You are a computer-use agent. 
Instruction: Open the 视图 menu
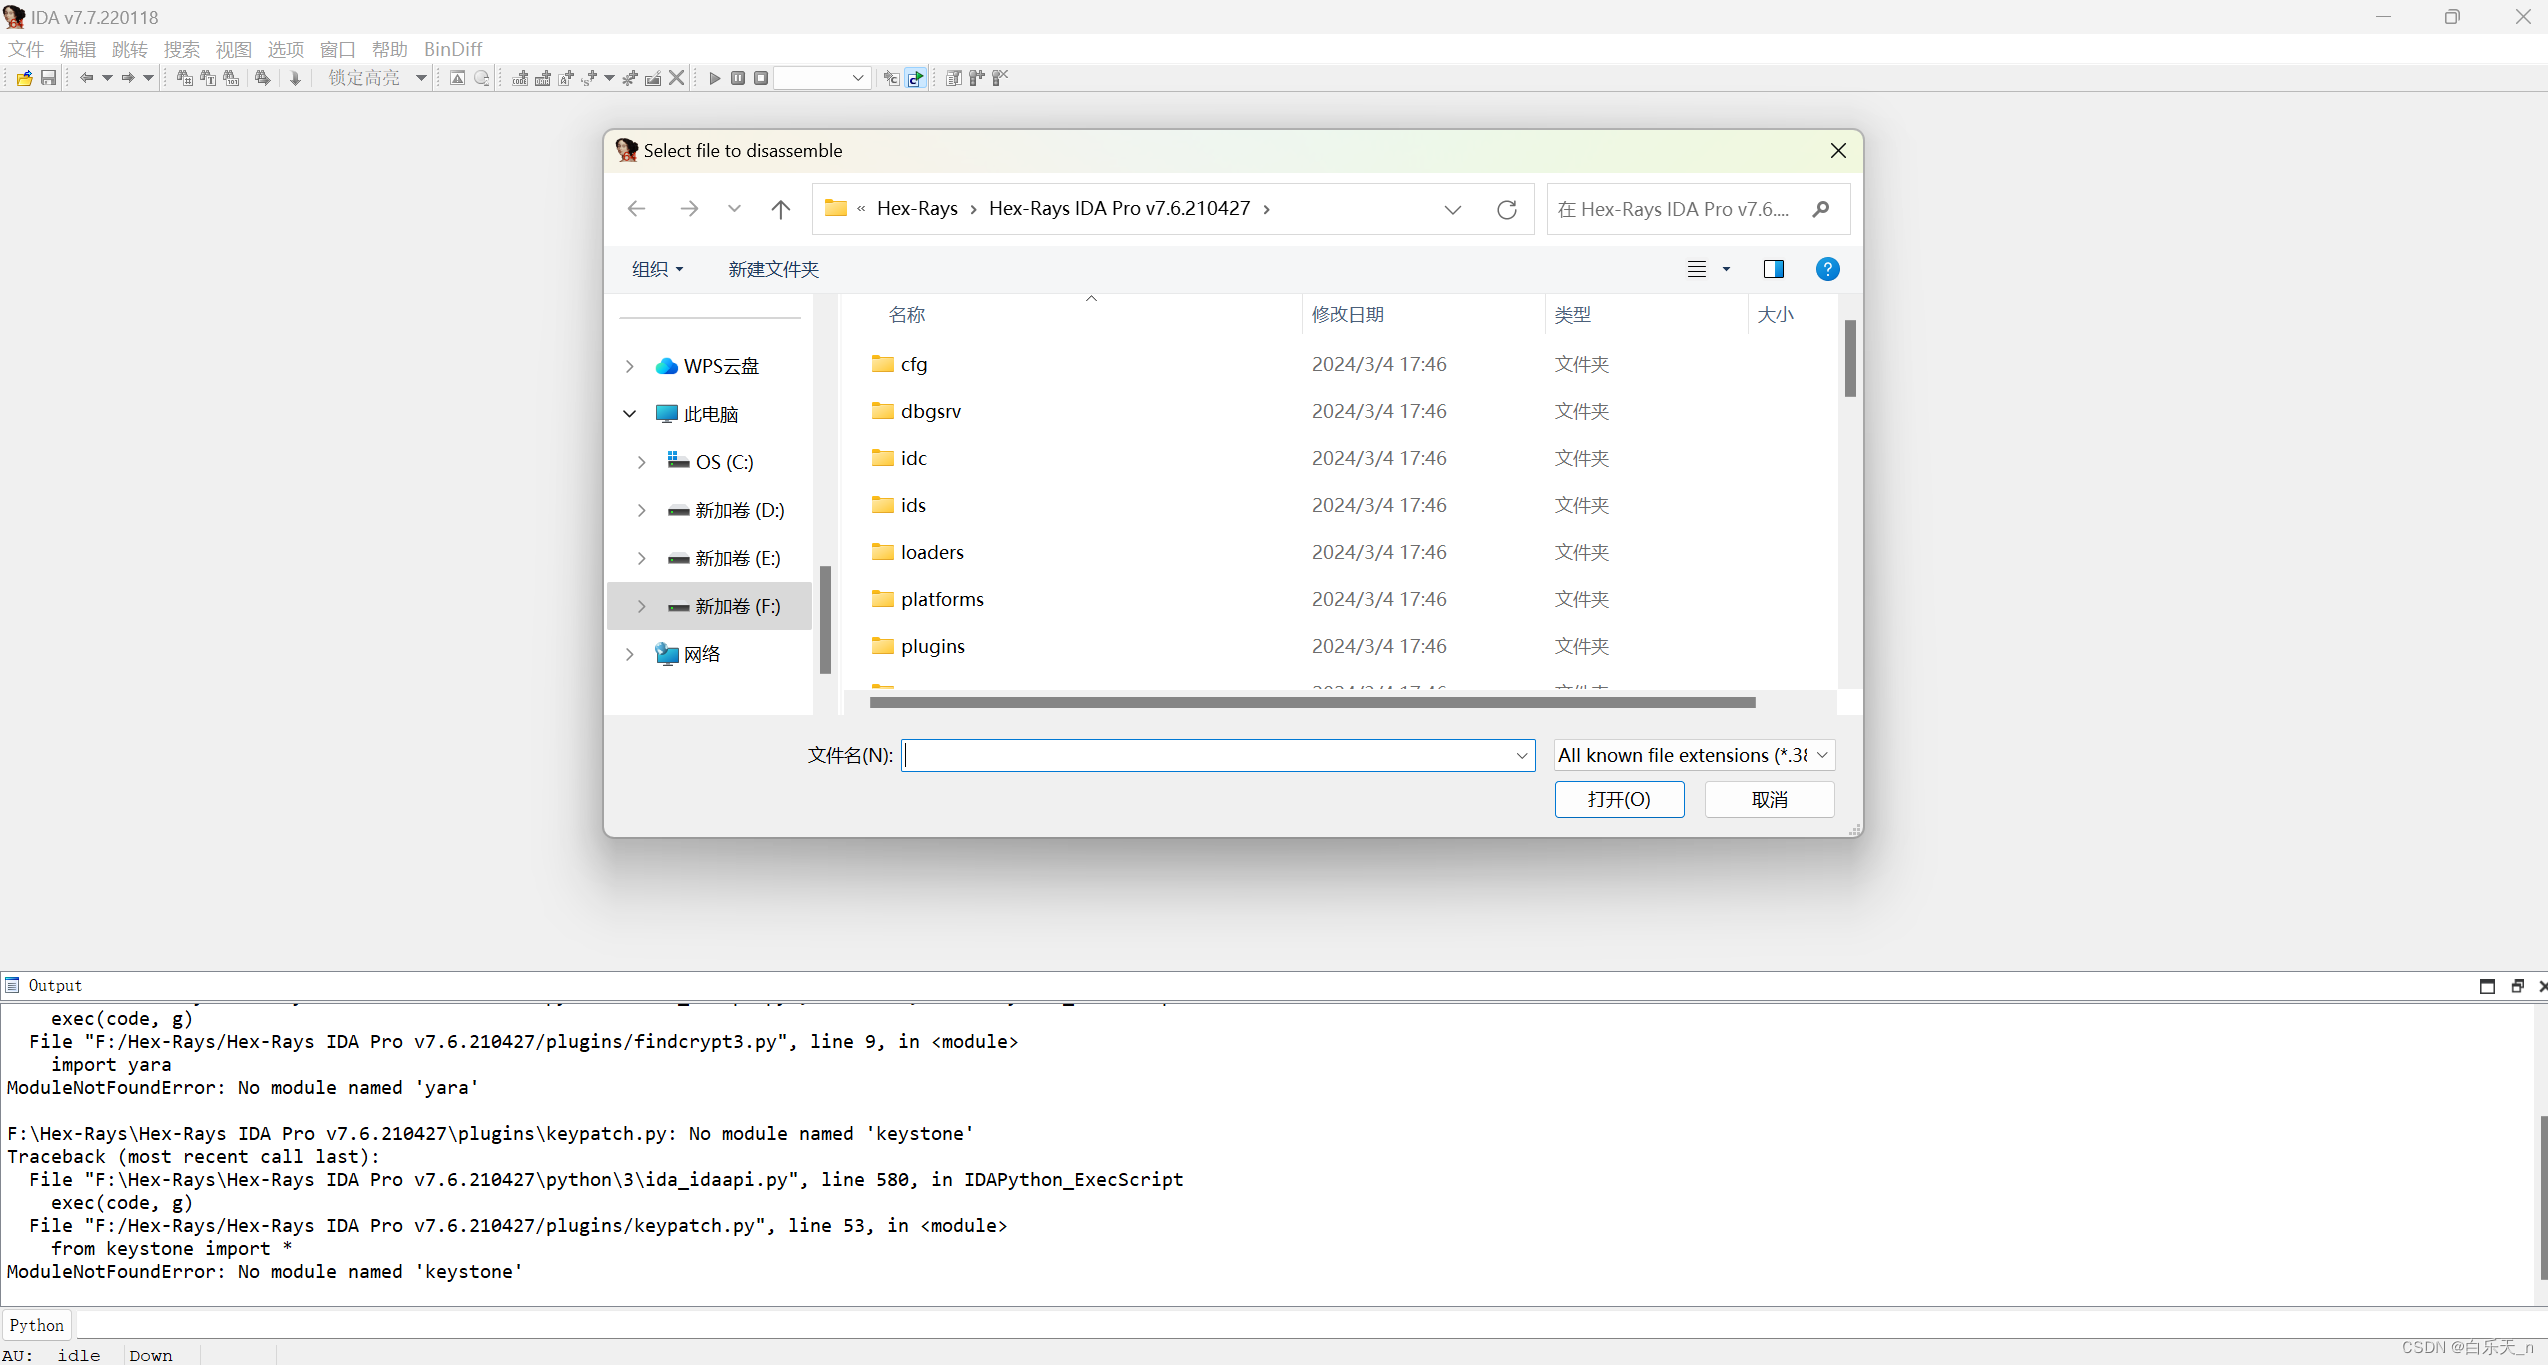tap(234, 49)
